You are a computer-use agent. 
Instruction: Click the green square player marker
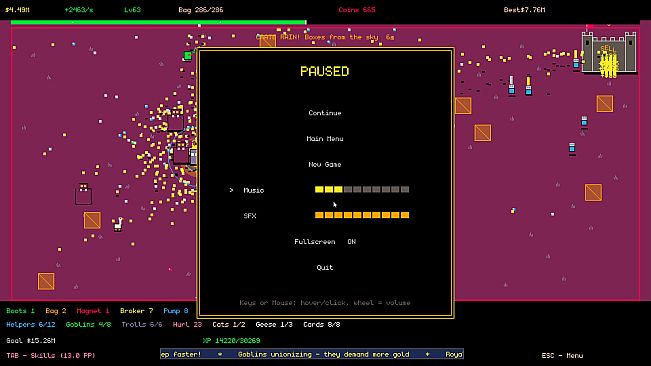click(188, 56)
